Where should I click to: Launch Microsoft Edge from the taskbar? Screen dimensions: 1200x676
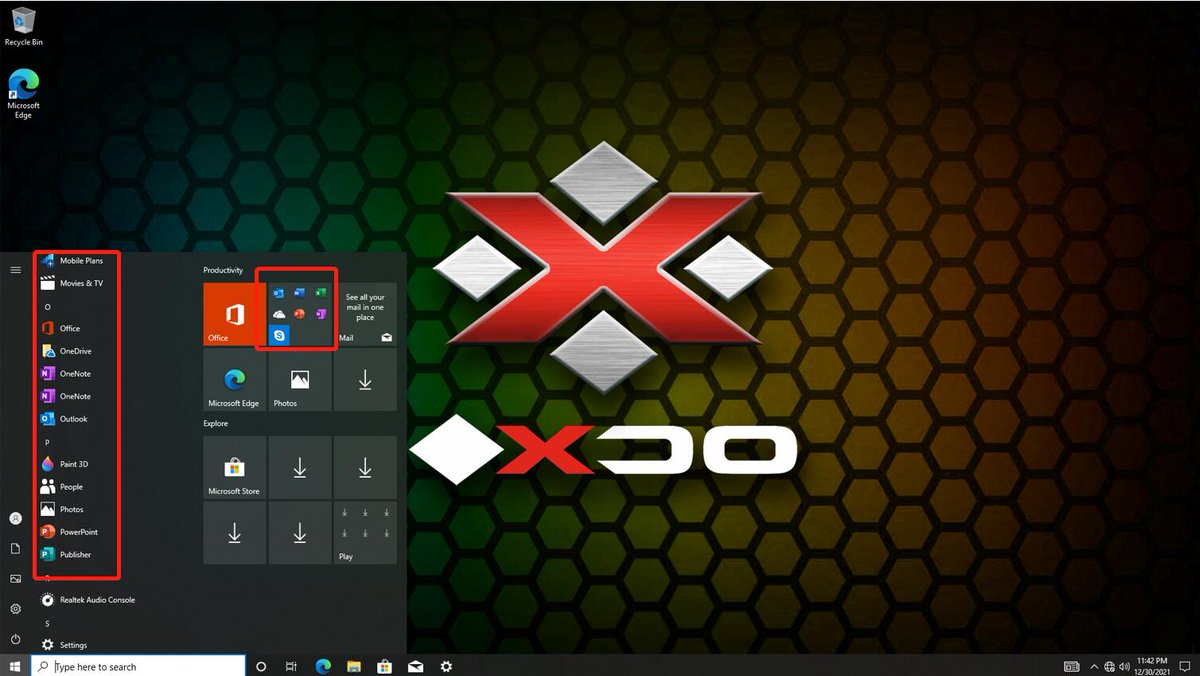point(323,666)
